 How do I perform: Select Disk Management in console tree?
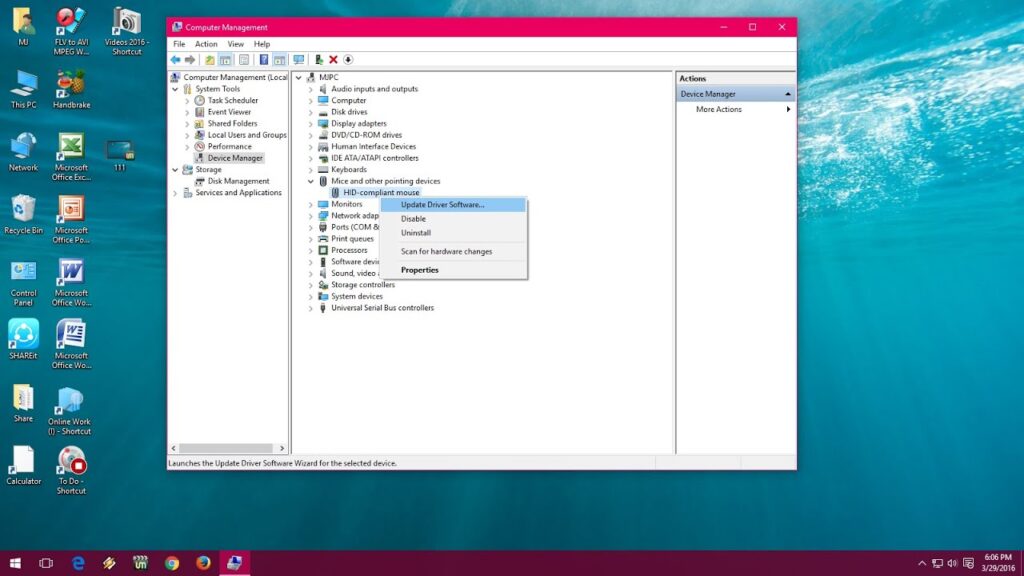pyautogui.click(x=238, y=181)
